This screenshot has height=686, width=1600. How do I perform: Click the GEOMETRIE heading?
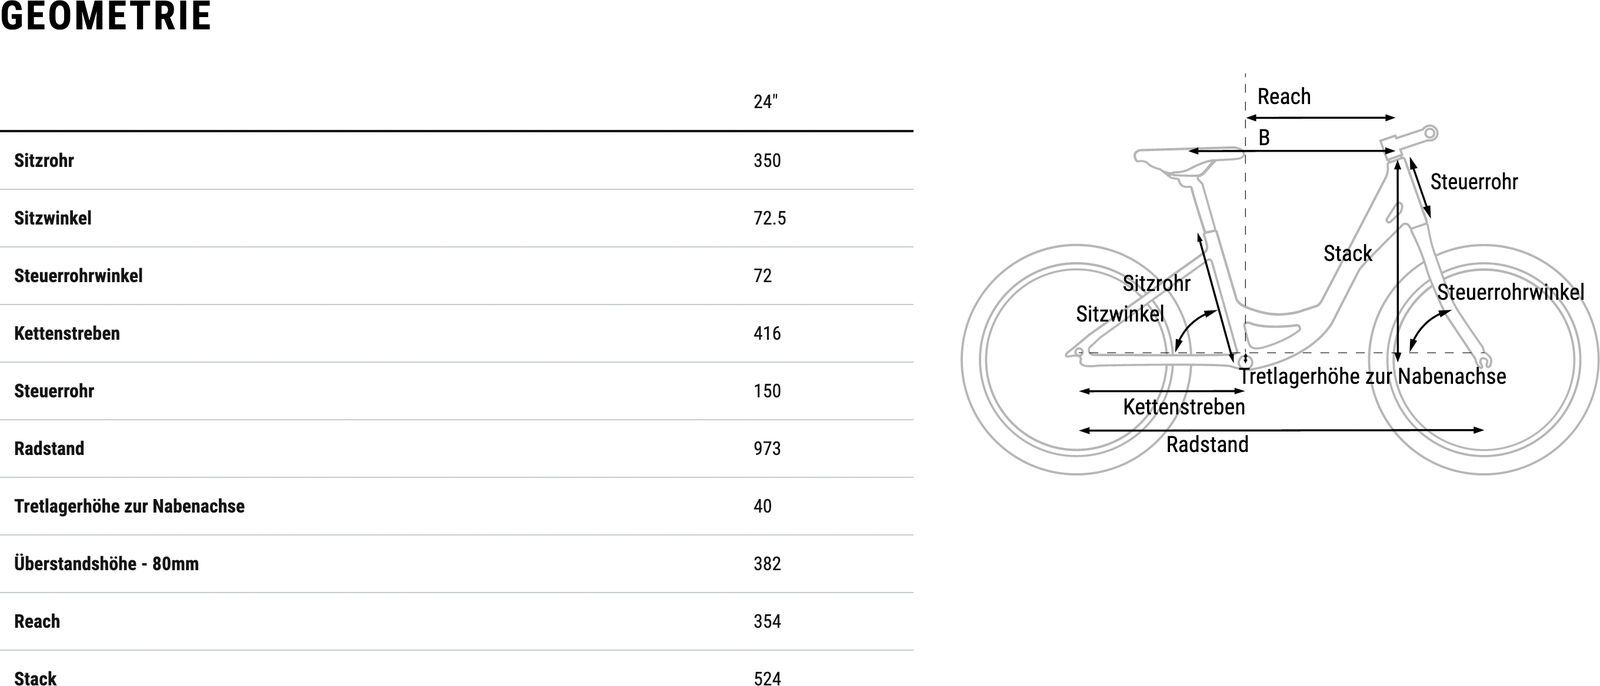106,17
